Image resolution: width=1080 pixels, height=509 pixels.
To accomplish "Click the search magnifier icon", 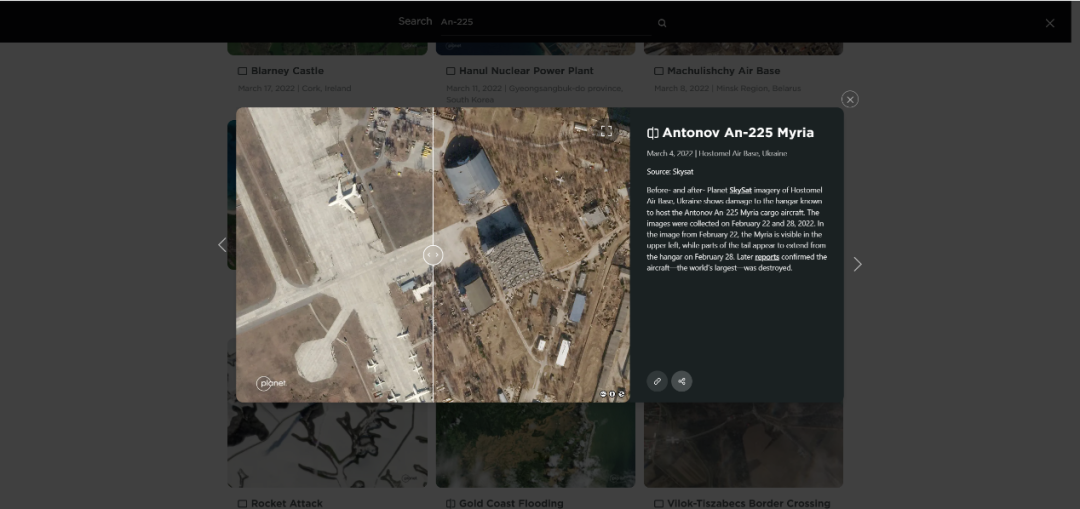I will pyautogui.click(x=662, y=23).
